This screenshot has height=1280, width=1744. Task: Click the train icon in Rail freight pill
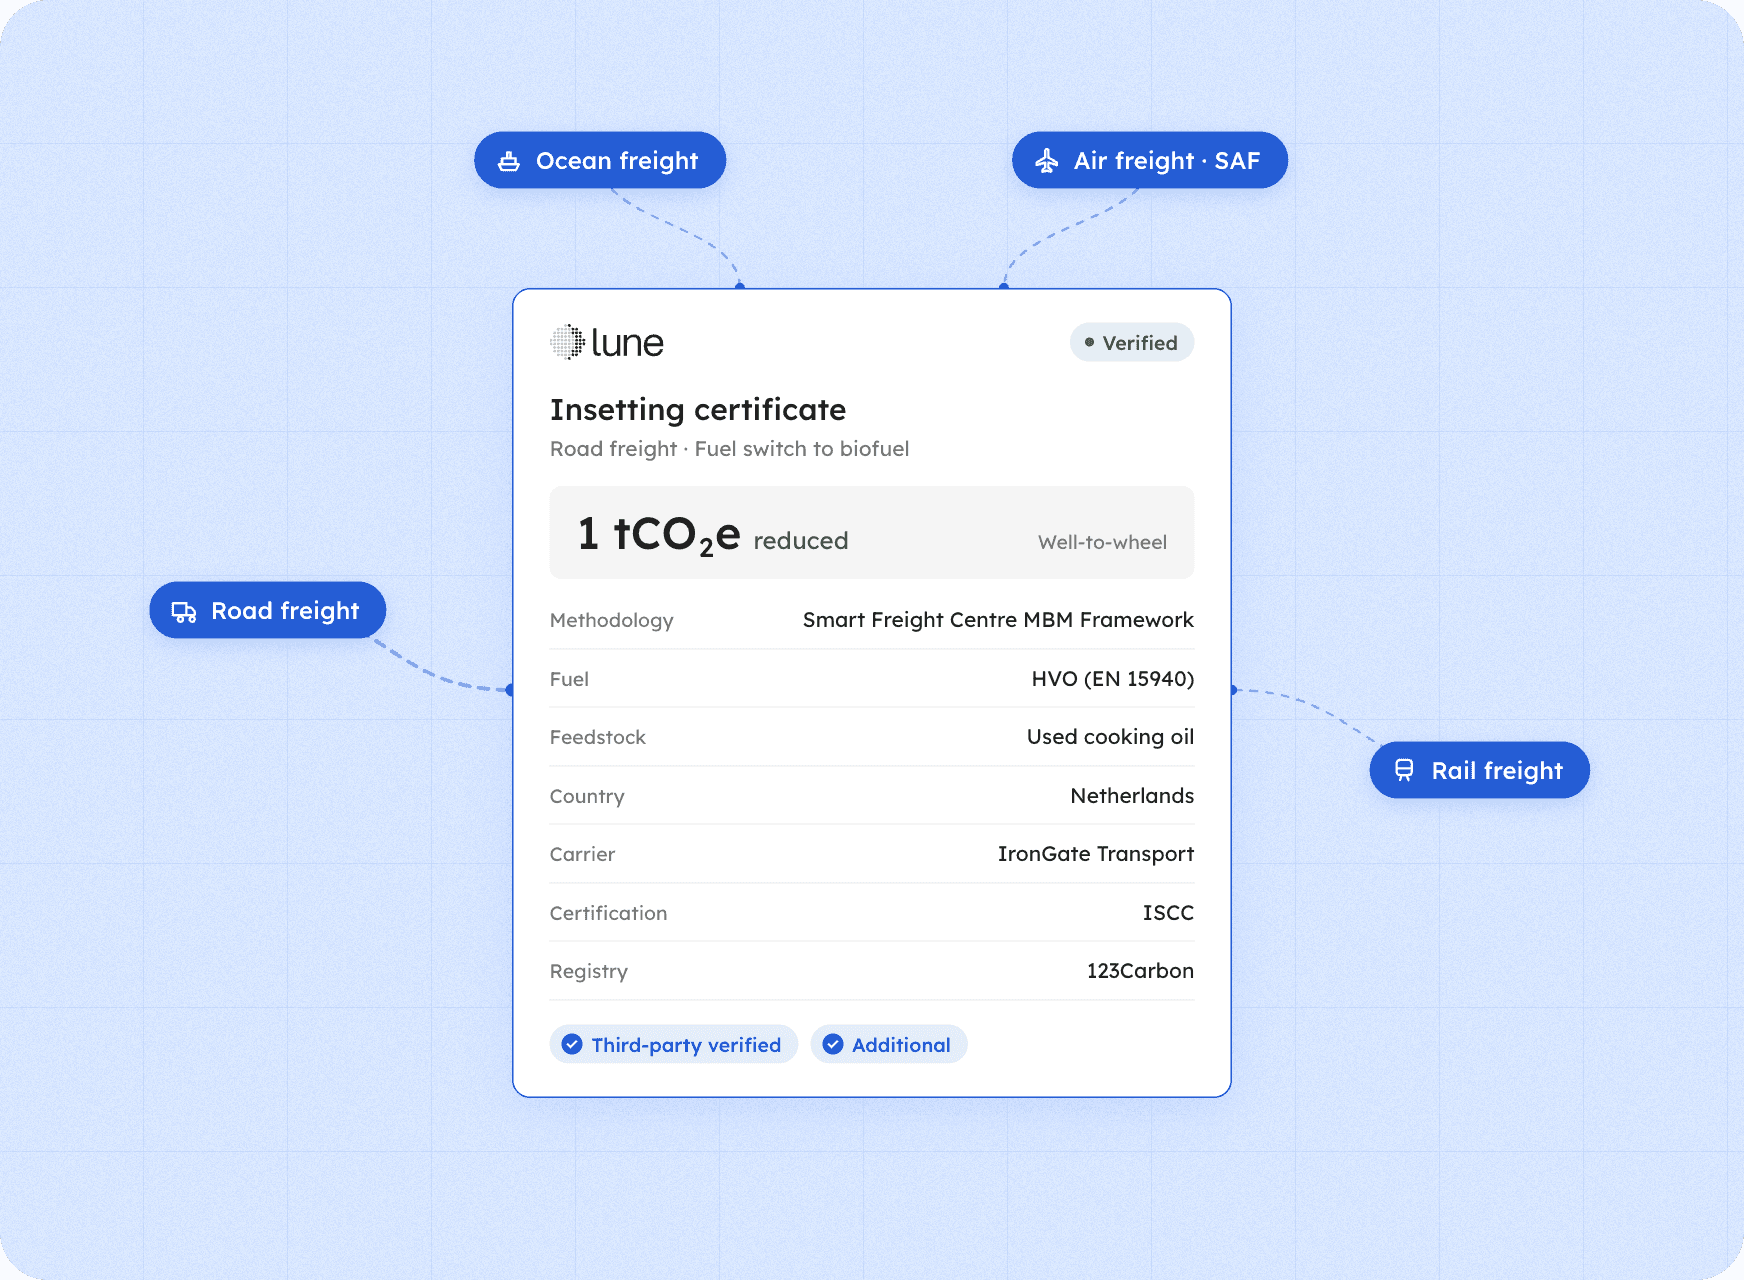(1404, 770)
